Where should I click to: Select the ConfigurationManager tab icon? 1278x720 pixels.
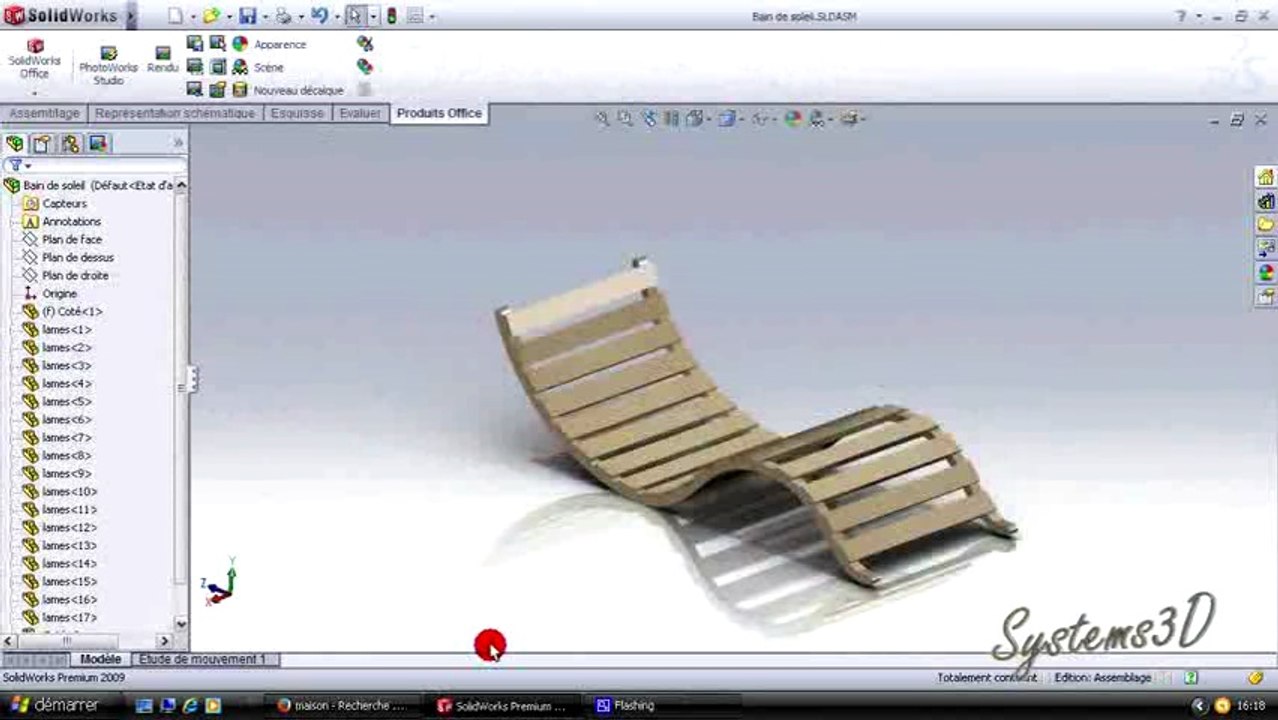(70, 143)
